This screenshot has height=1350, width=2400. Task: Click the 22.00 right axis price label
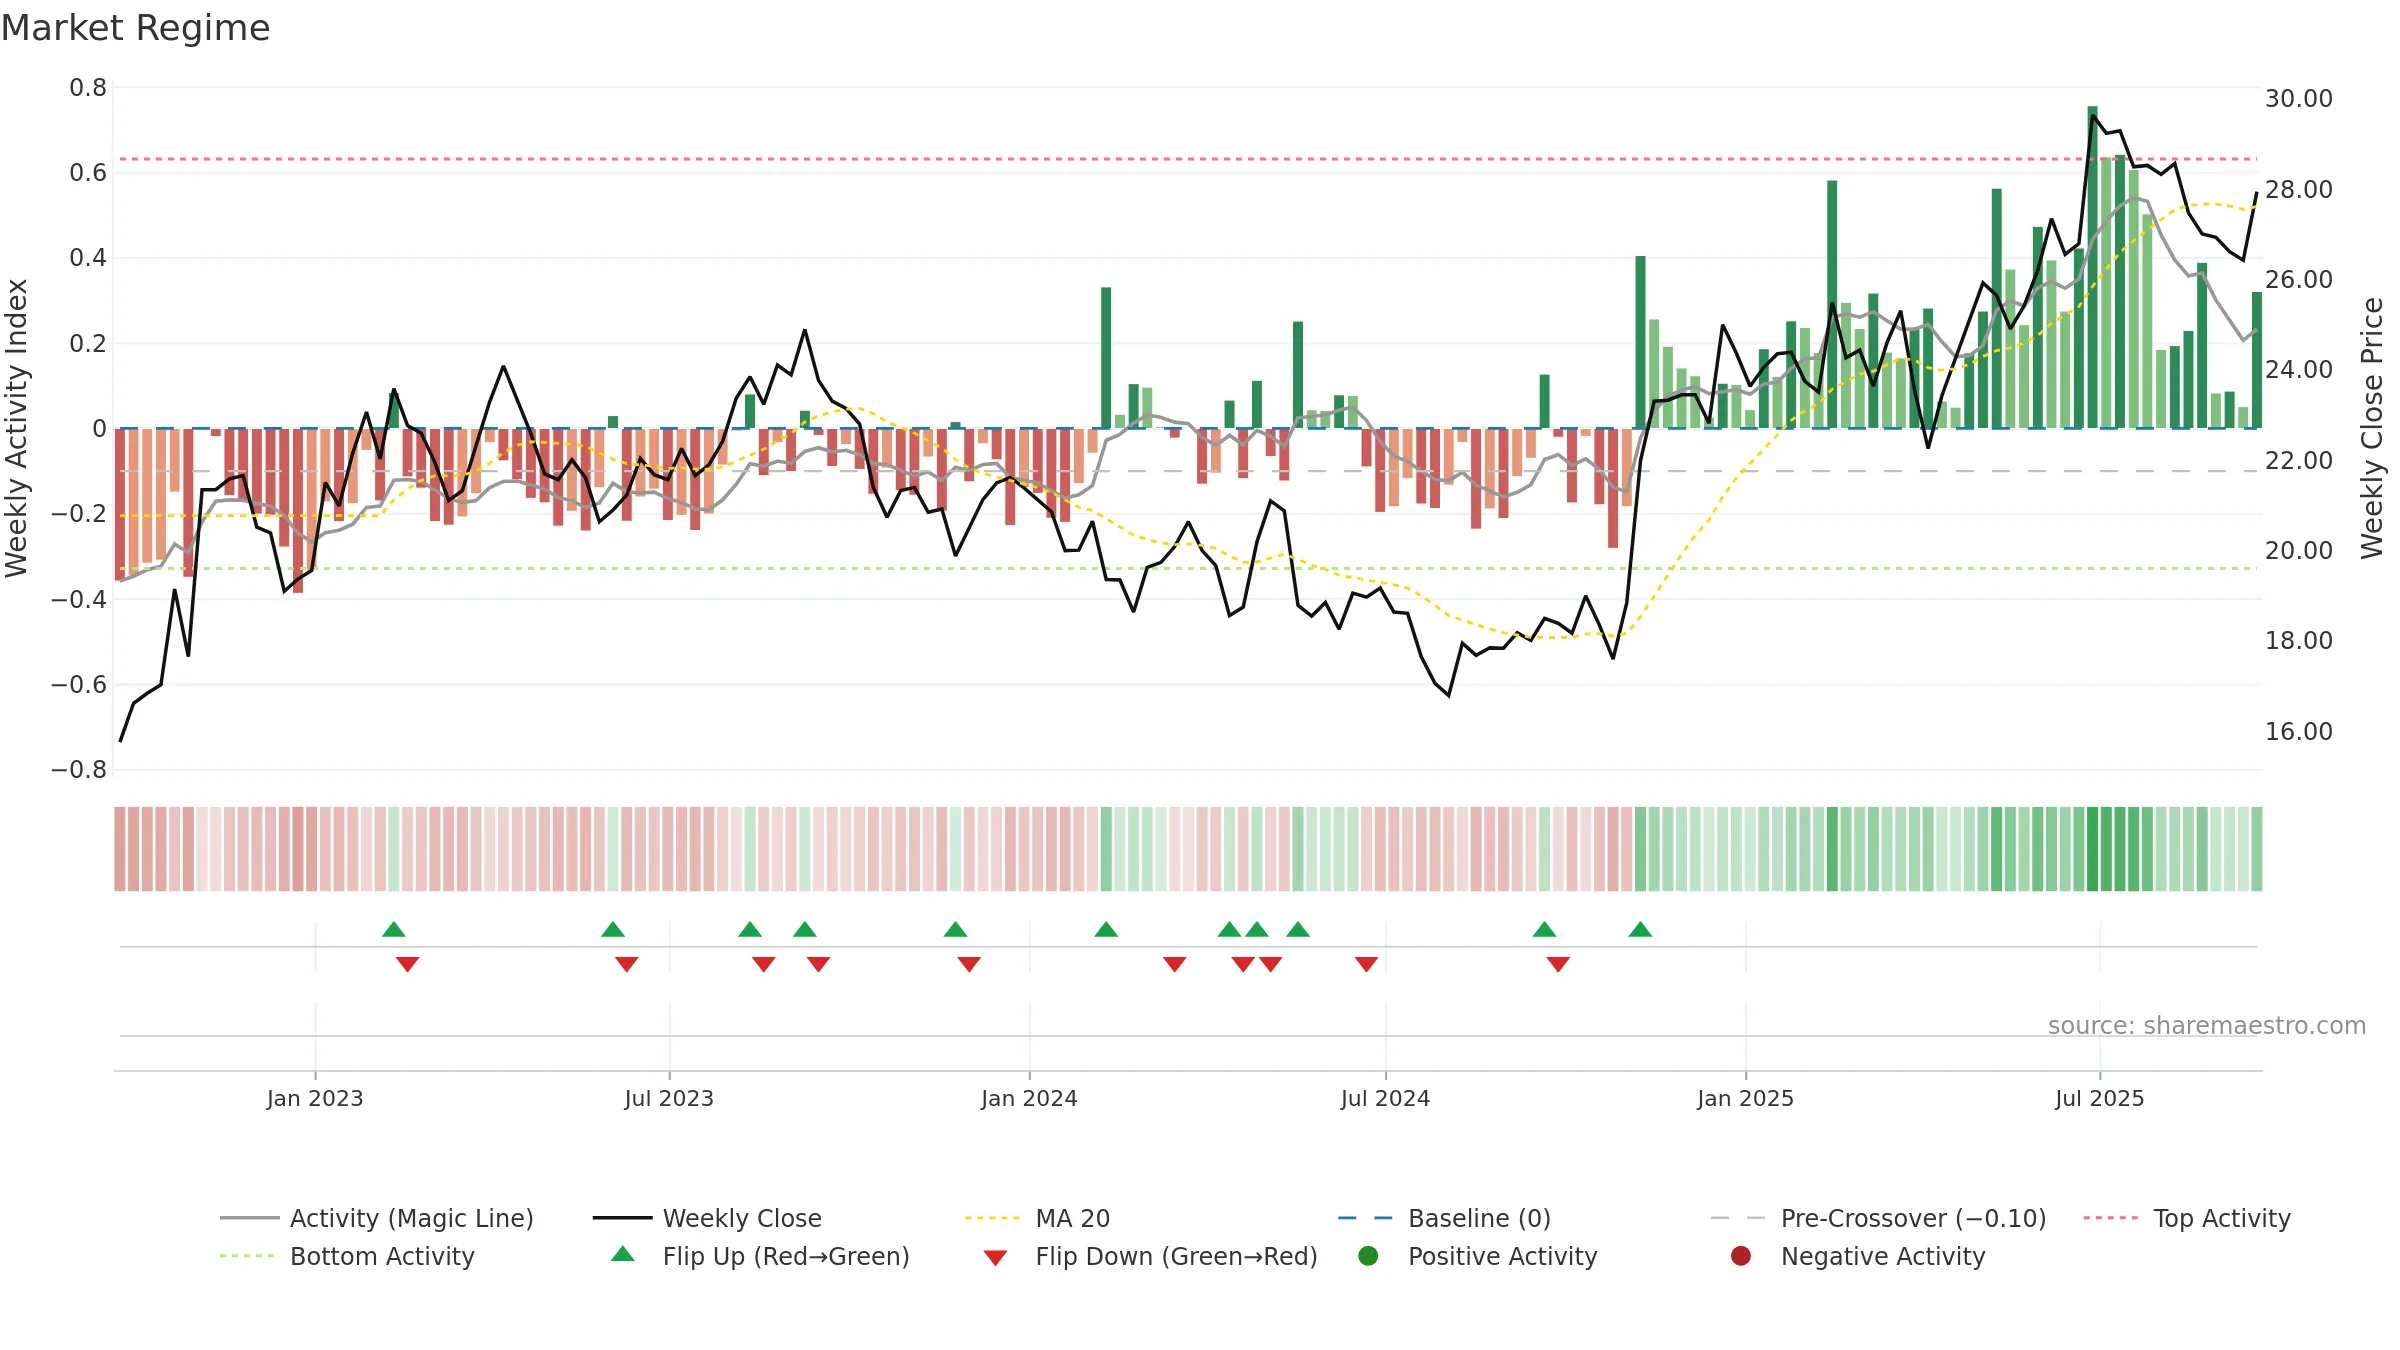(x=2298, y=461)
